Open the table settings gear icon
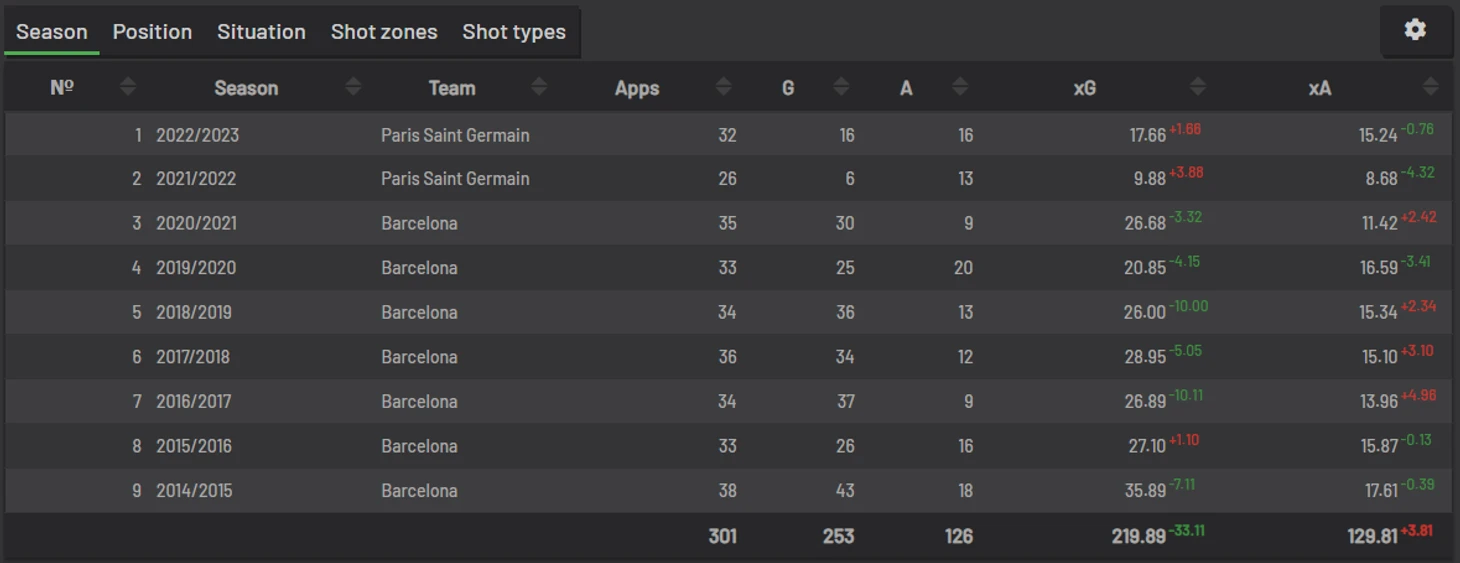 point(1415,30)
